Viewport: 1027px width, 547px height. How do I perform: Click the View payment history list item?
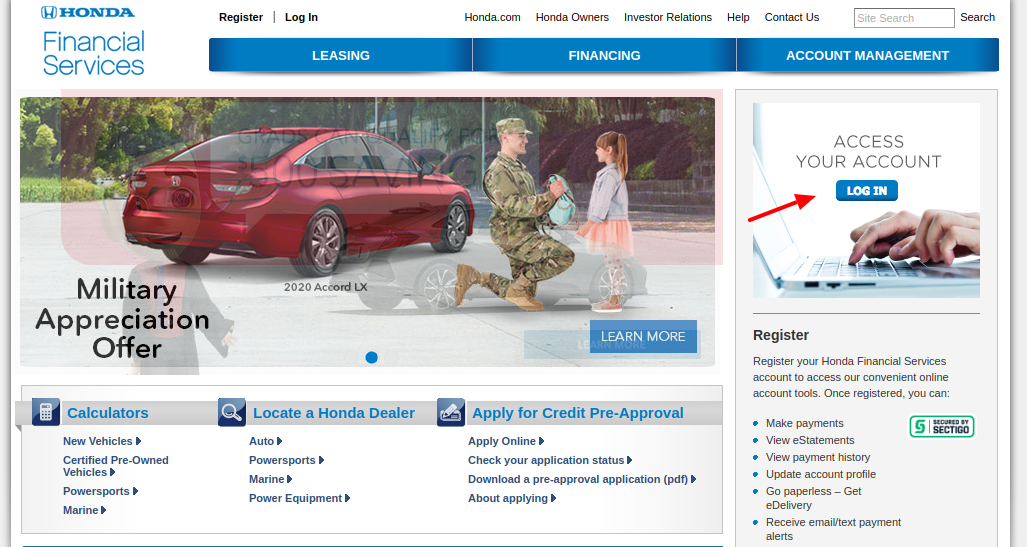click(x=818, y=457)
